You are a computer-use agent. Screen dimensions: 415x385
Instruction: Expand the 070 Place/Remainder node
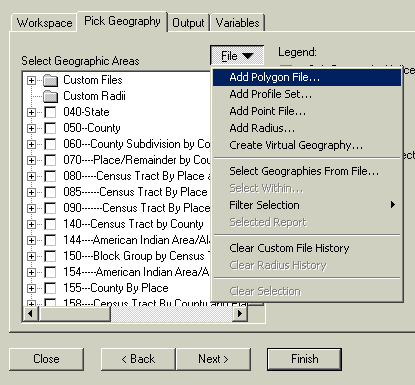click(31, 160)
